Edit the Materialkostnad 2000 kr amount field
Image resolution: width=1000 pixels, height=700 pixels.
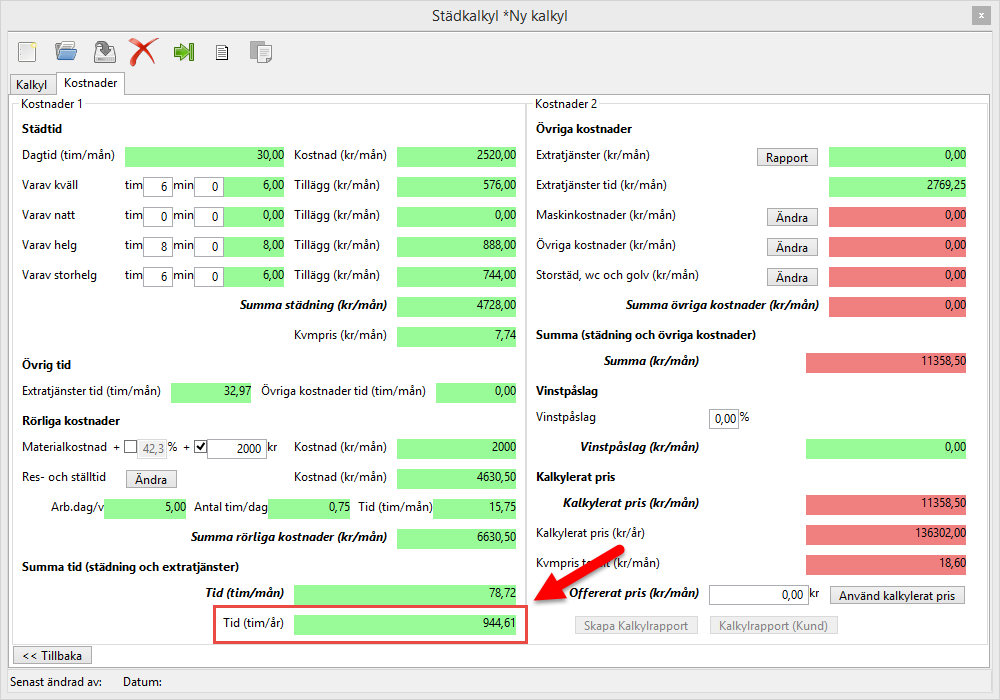[237, 449]
